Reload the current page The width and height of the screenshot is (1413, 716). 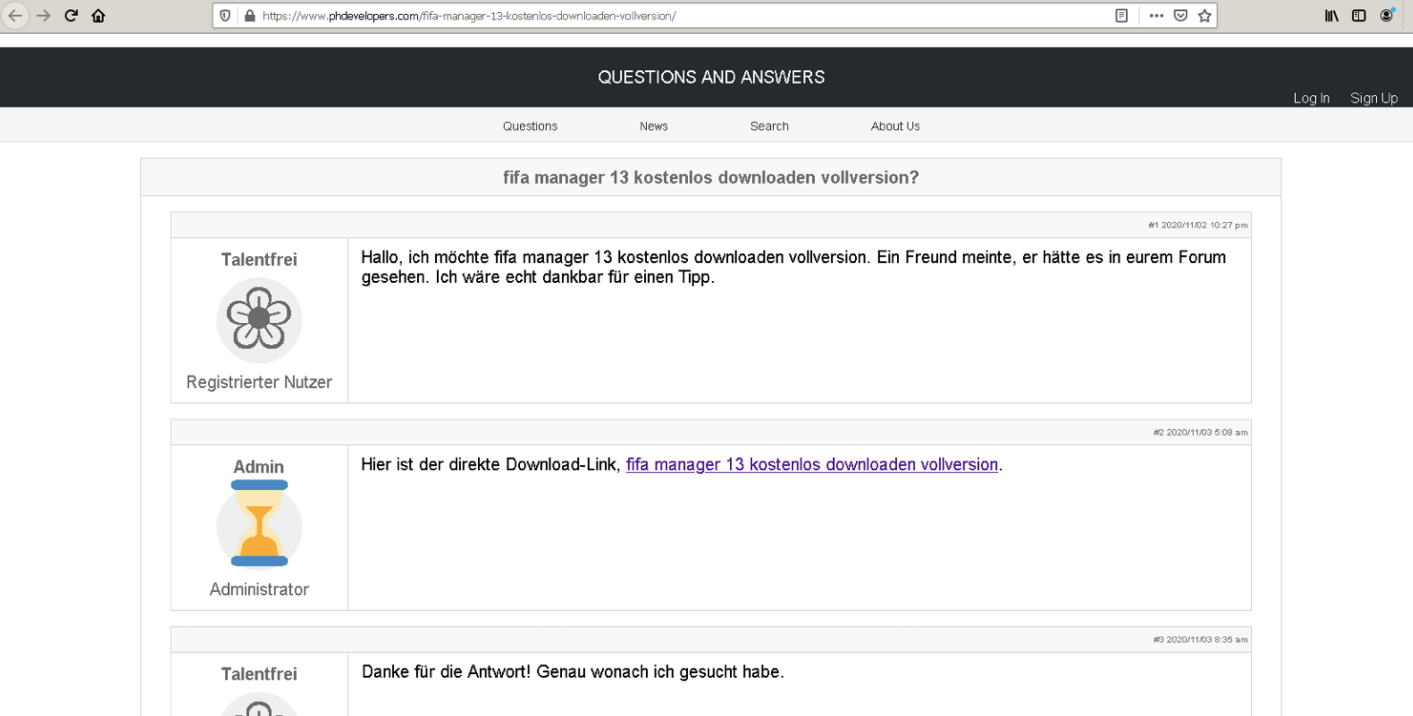[71, 16]
